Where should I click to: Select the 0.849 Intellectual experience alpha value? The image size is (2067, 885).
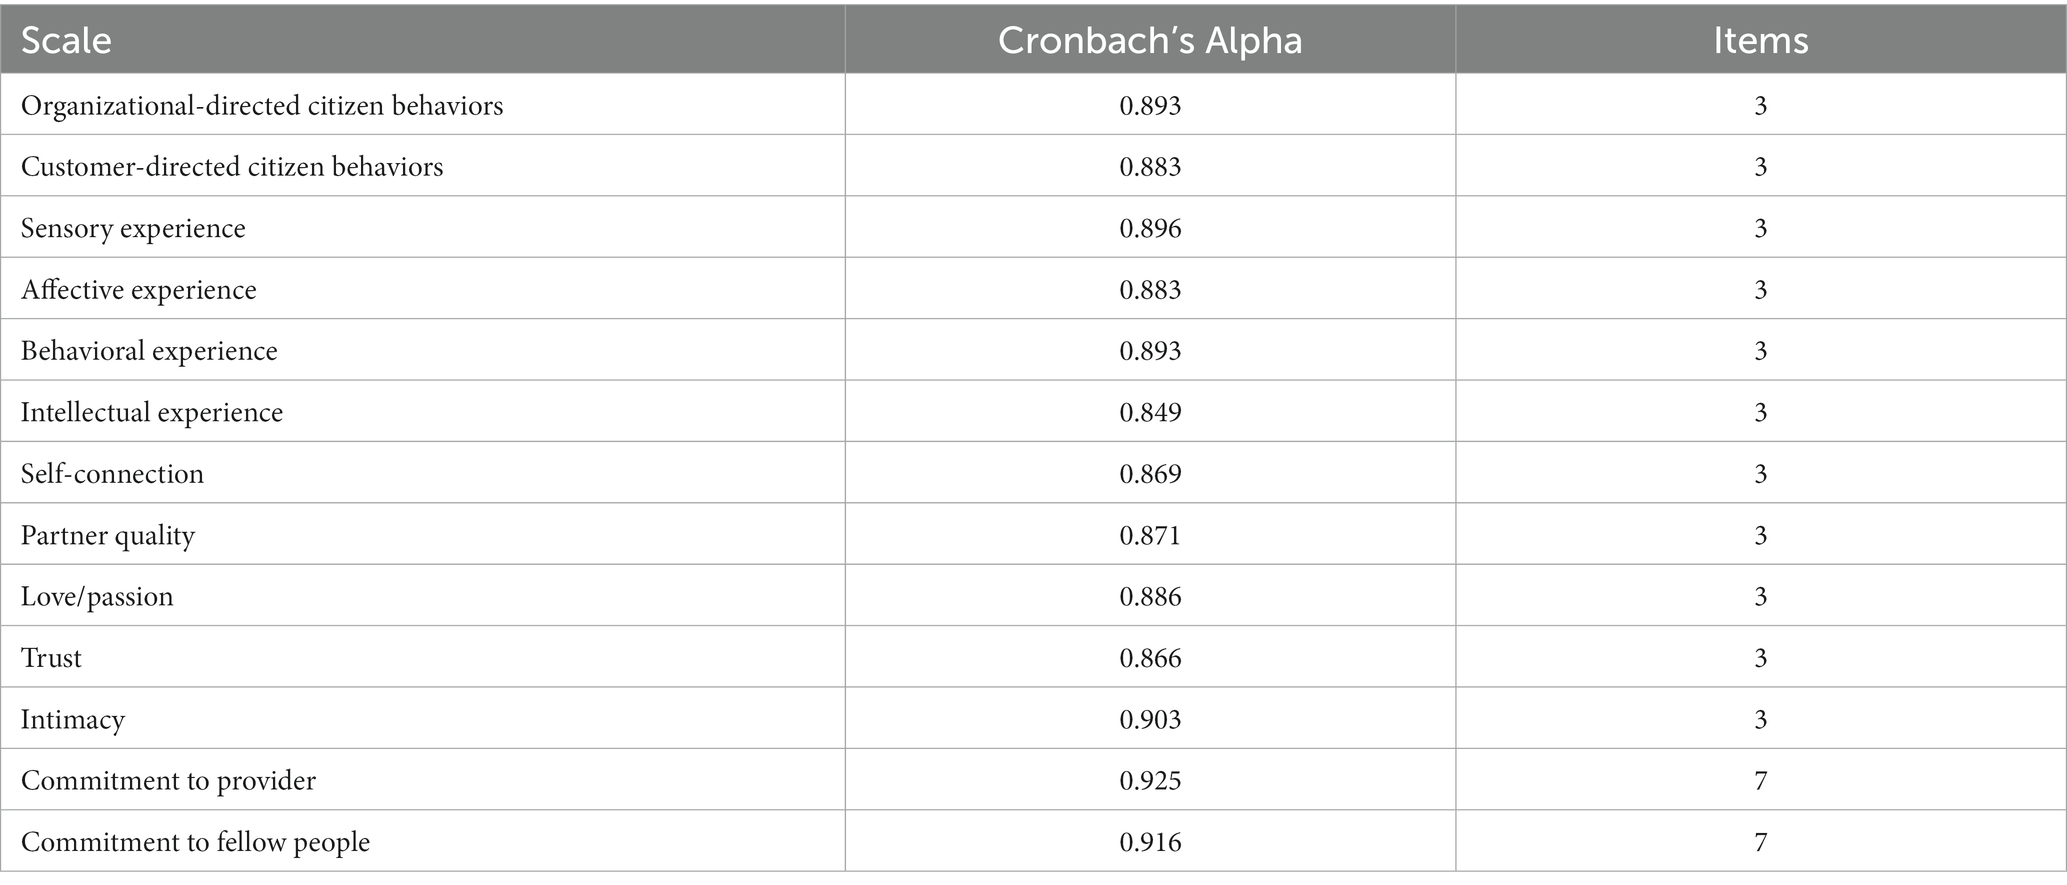coord(1150,413)
